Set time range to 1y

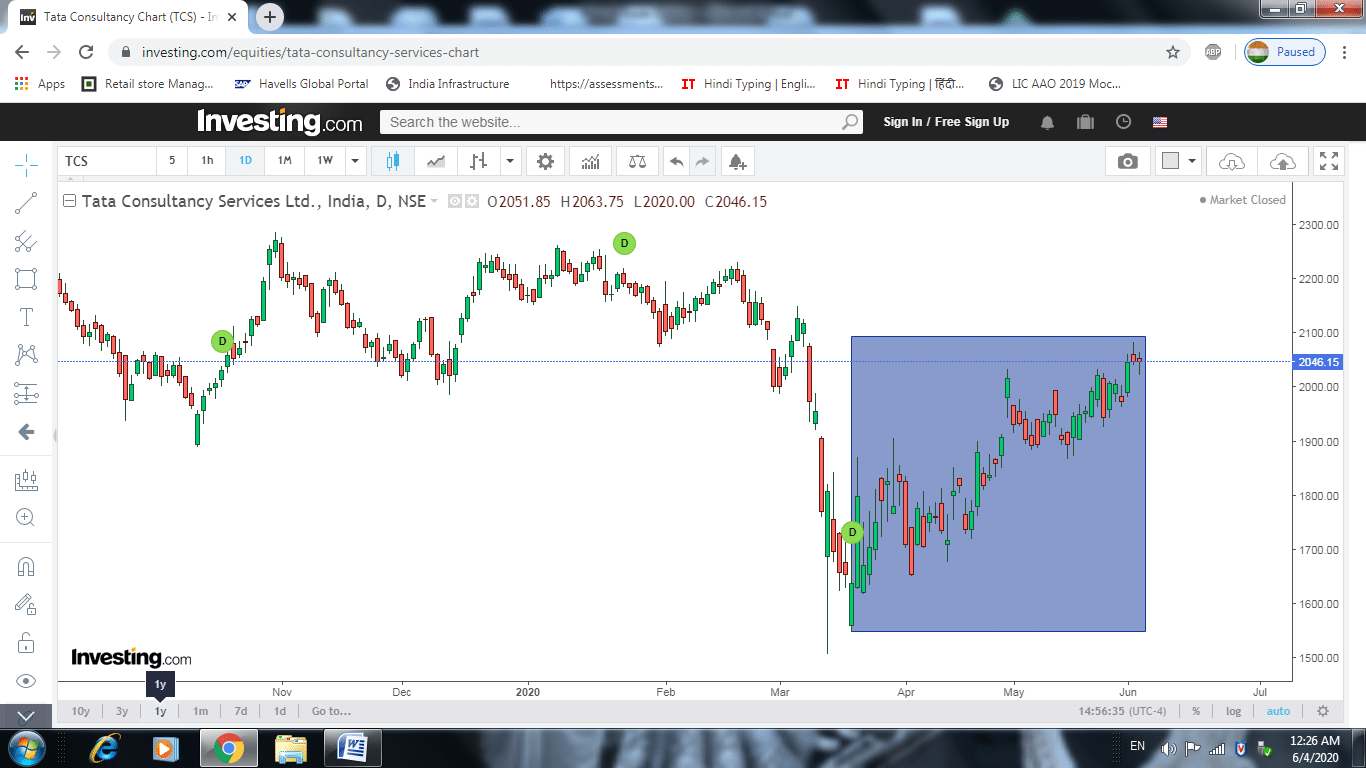pos(160,711)
